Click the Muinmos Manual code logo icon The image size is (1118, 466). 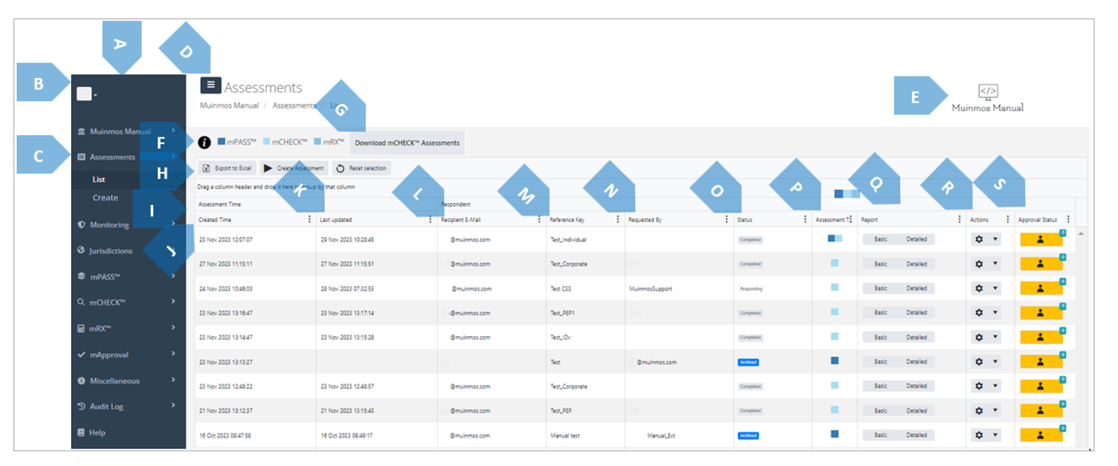click(987, 91)
